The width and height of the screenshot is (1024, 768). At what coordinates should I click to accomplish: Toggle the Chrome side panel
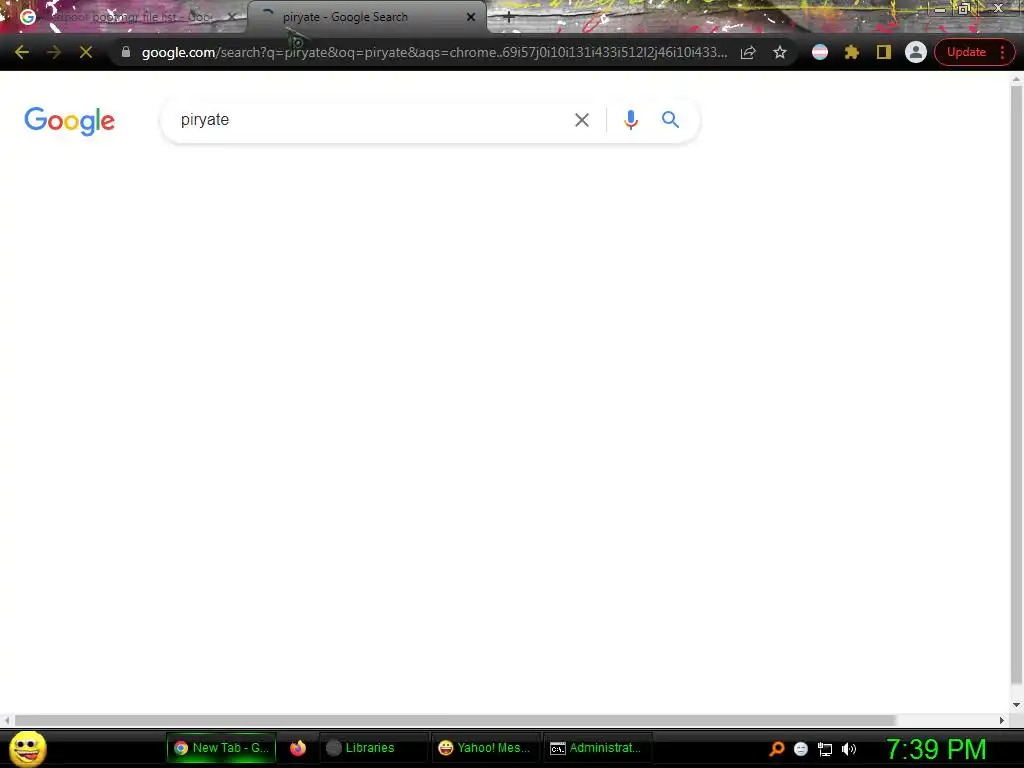click(884, 52)
